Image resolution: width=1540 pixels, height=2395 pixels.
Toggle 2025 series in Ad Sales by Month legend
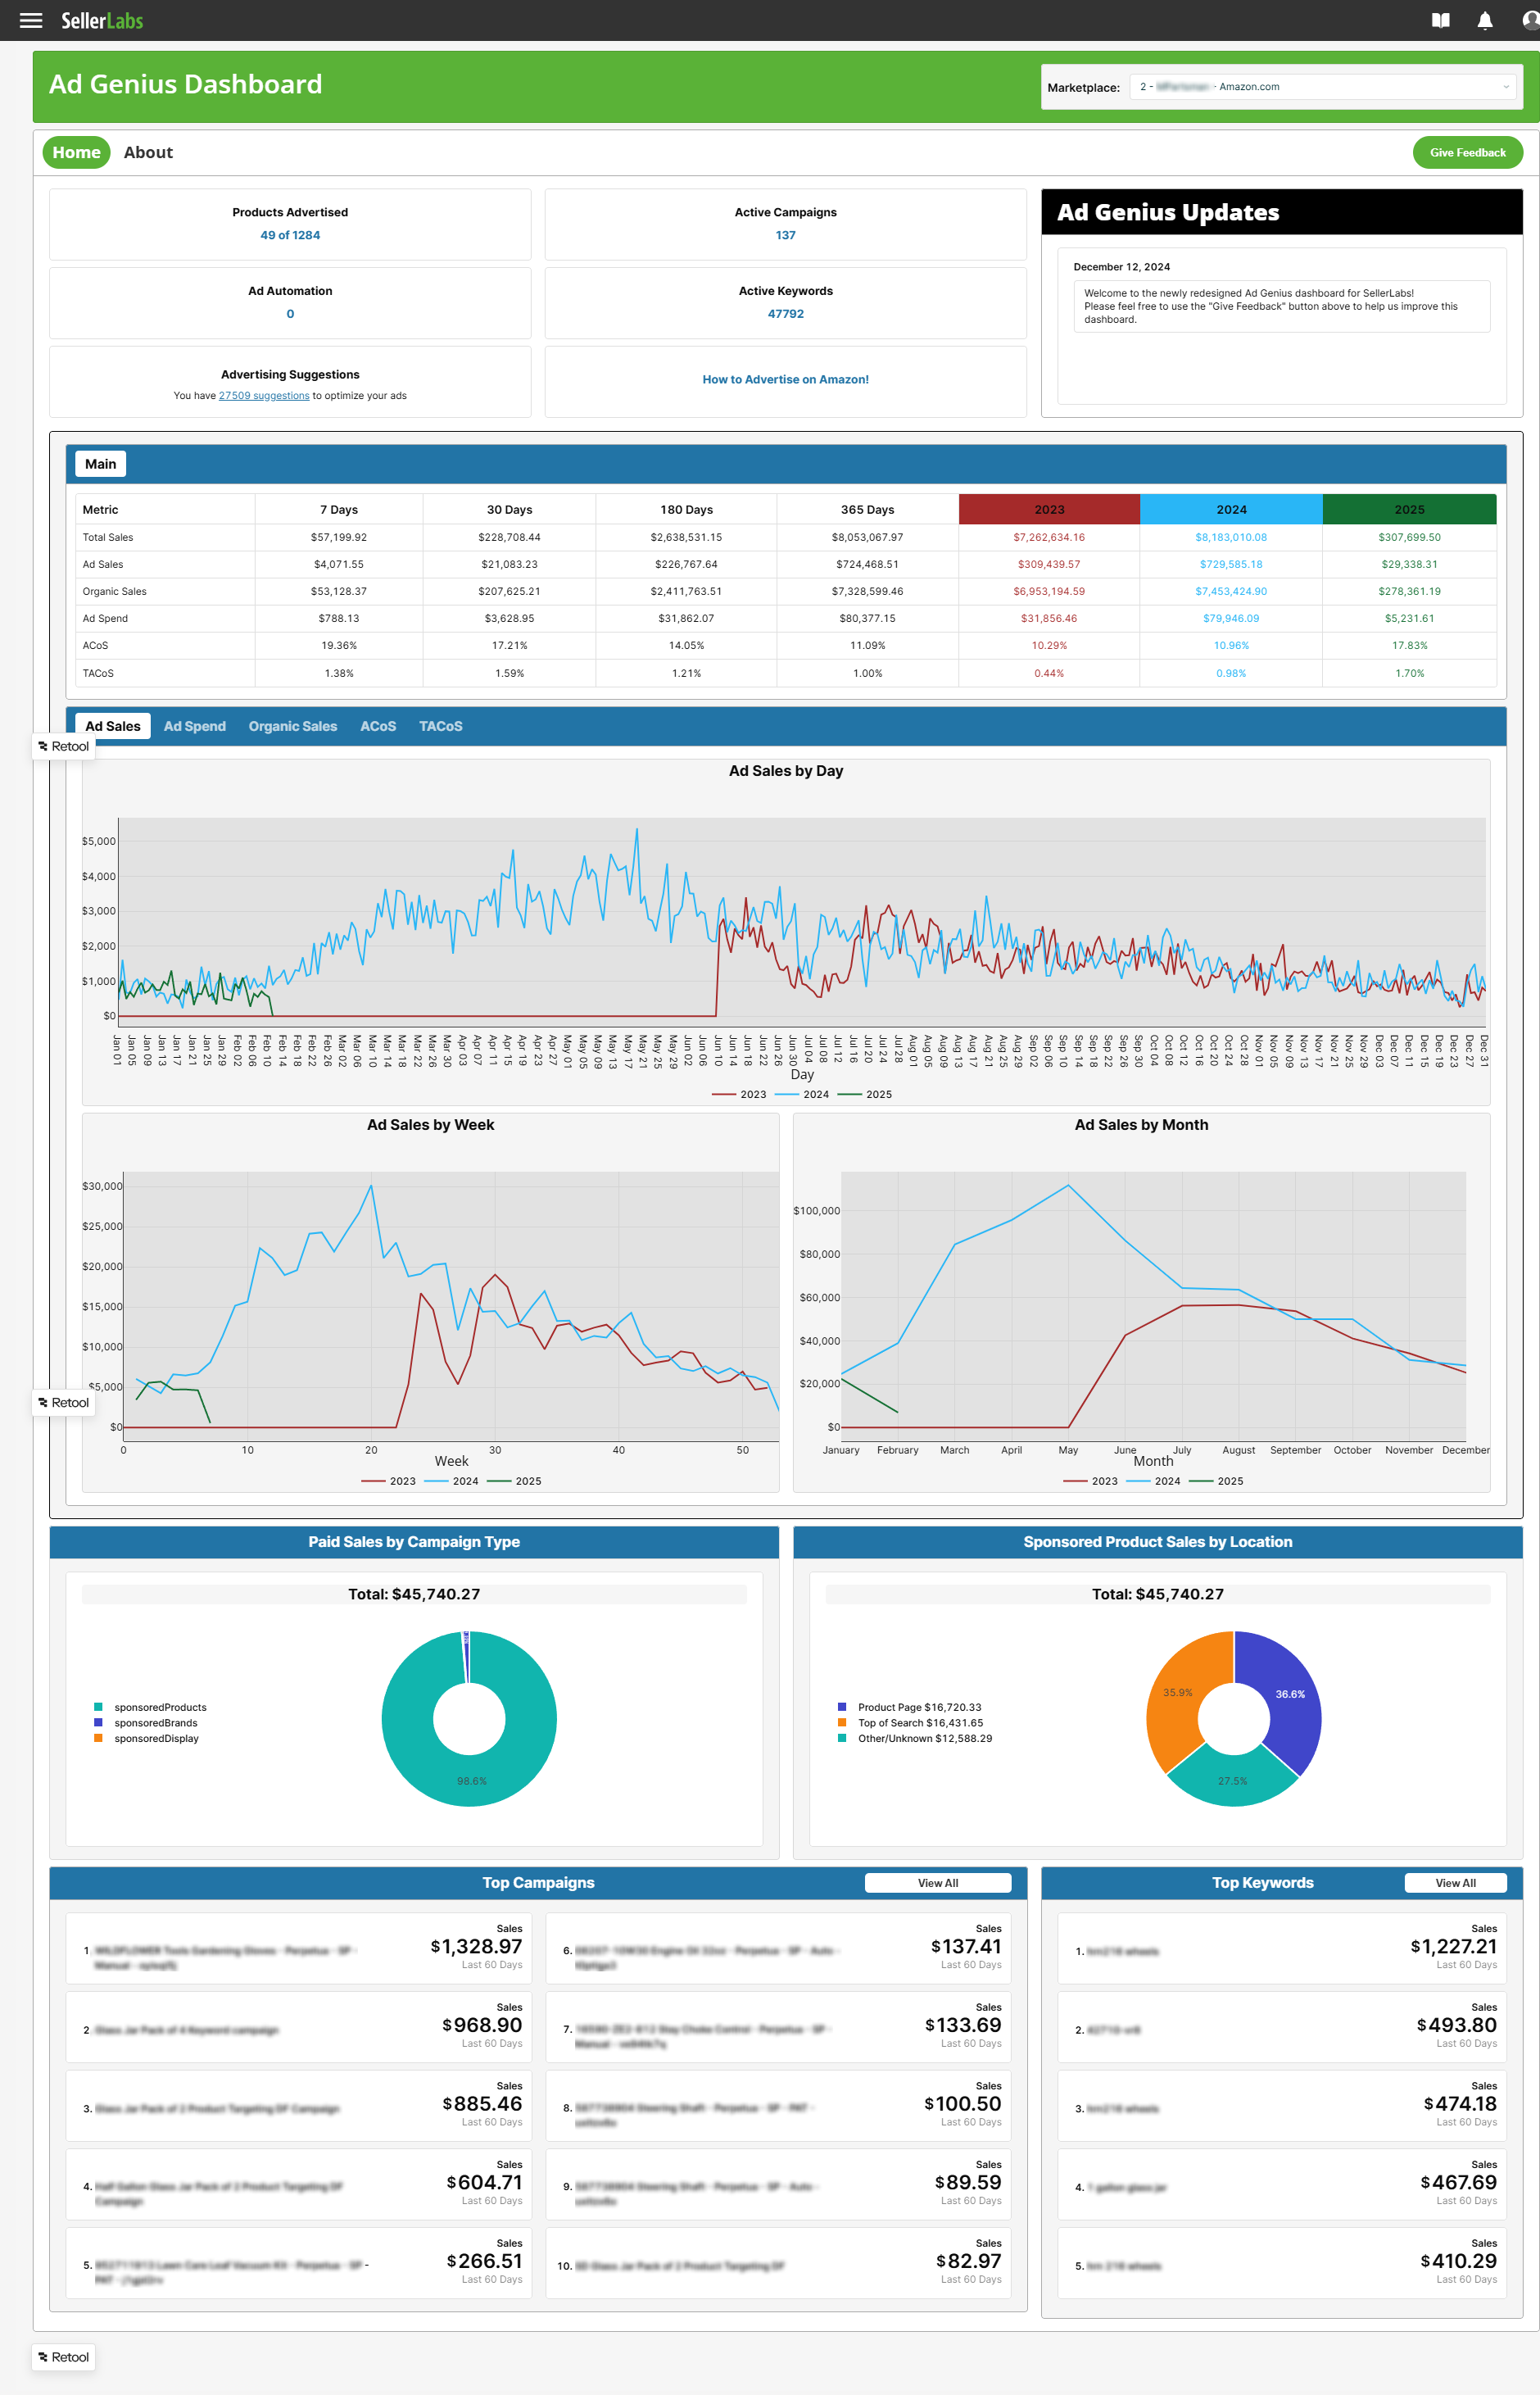pyautogui.click(x=1216, y=1481)
